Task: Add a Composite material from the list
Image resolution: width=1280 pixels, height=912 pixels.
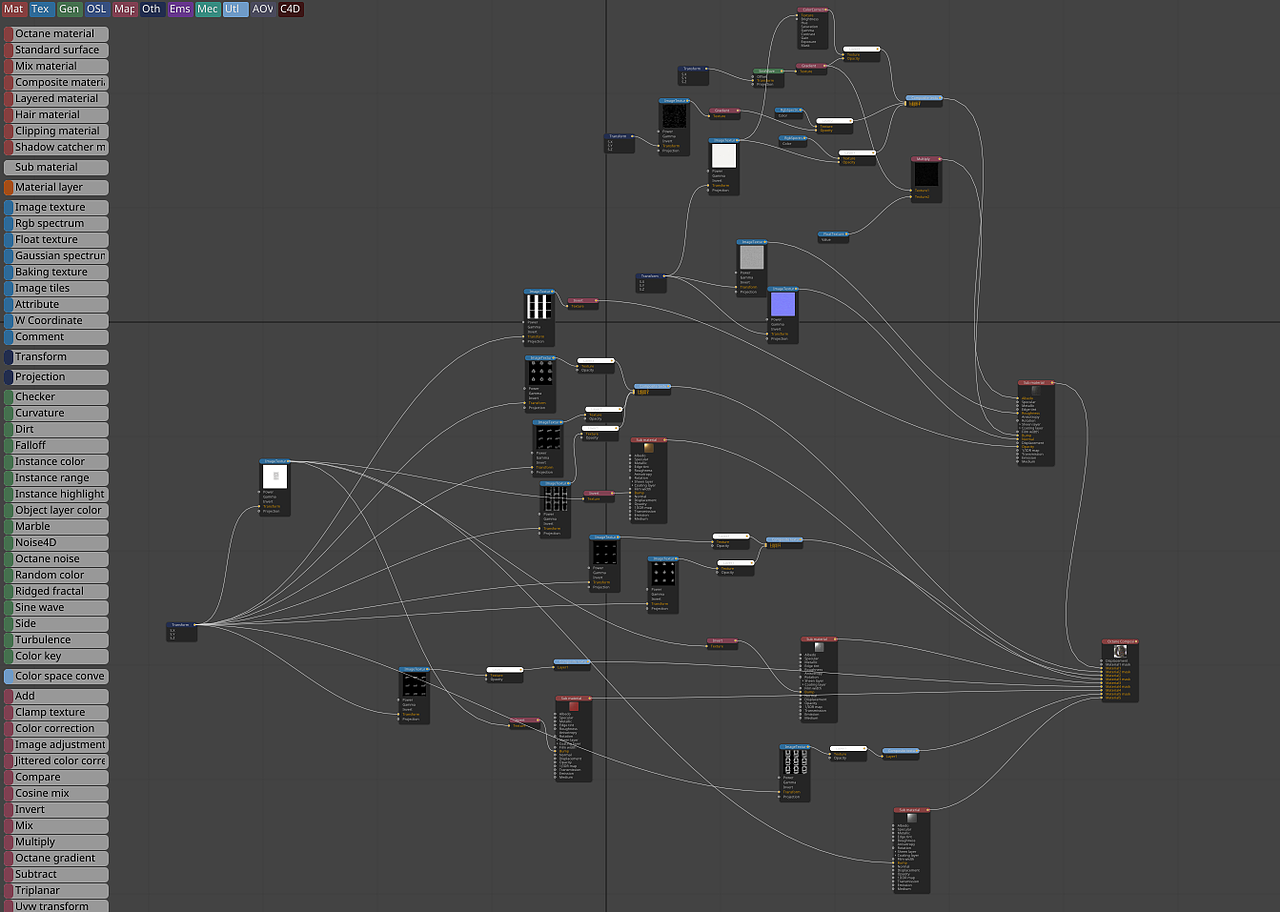Action: (x=56, y=82)
